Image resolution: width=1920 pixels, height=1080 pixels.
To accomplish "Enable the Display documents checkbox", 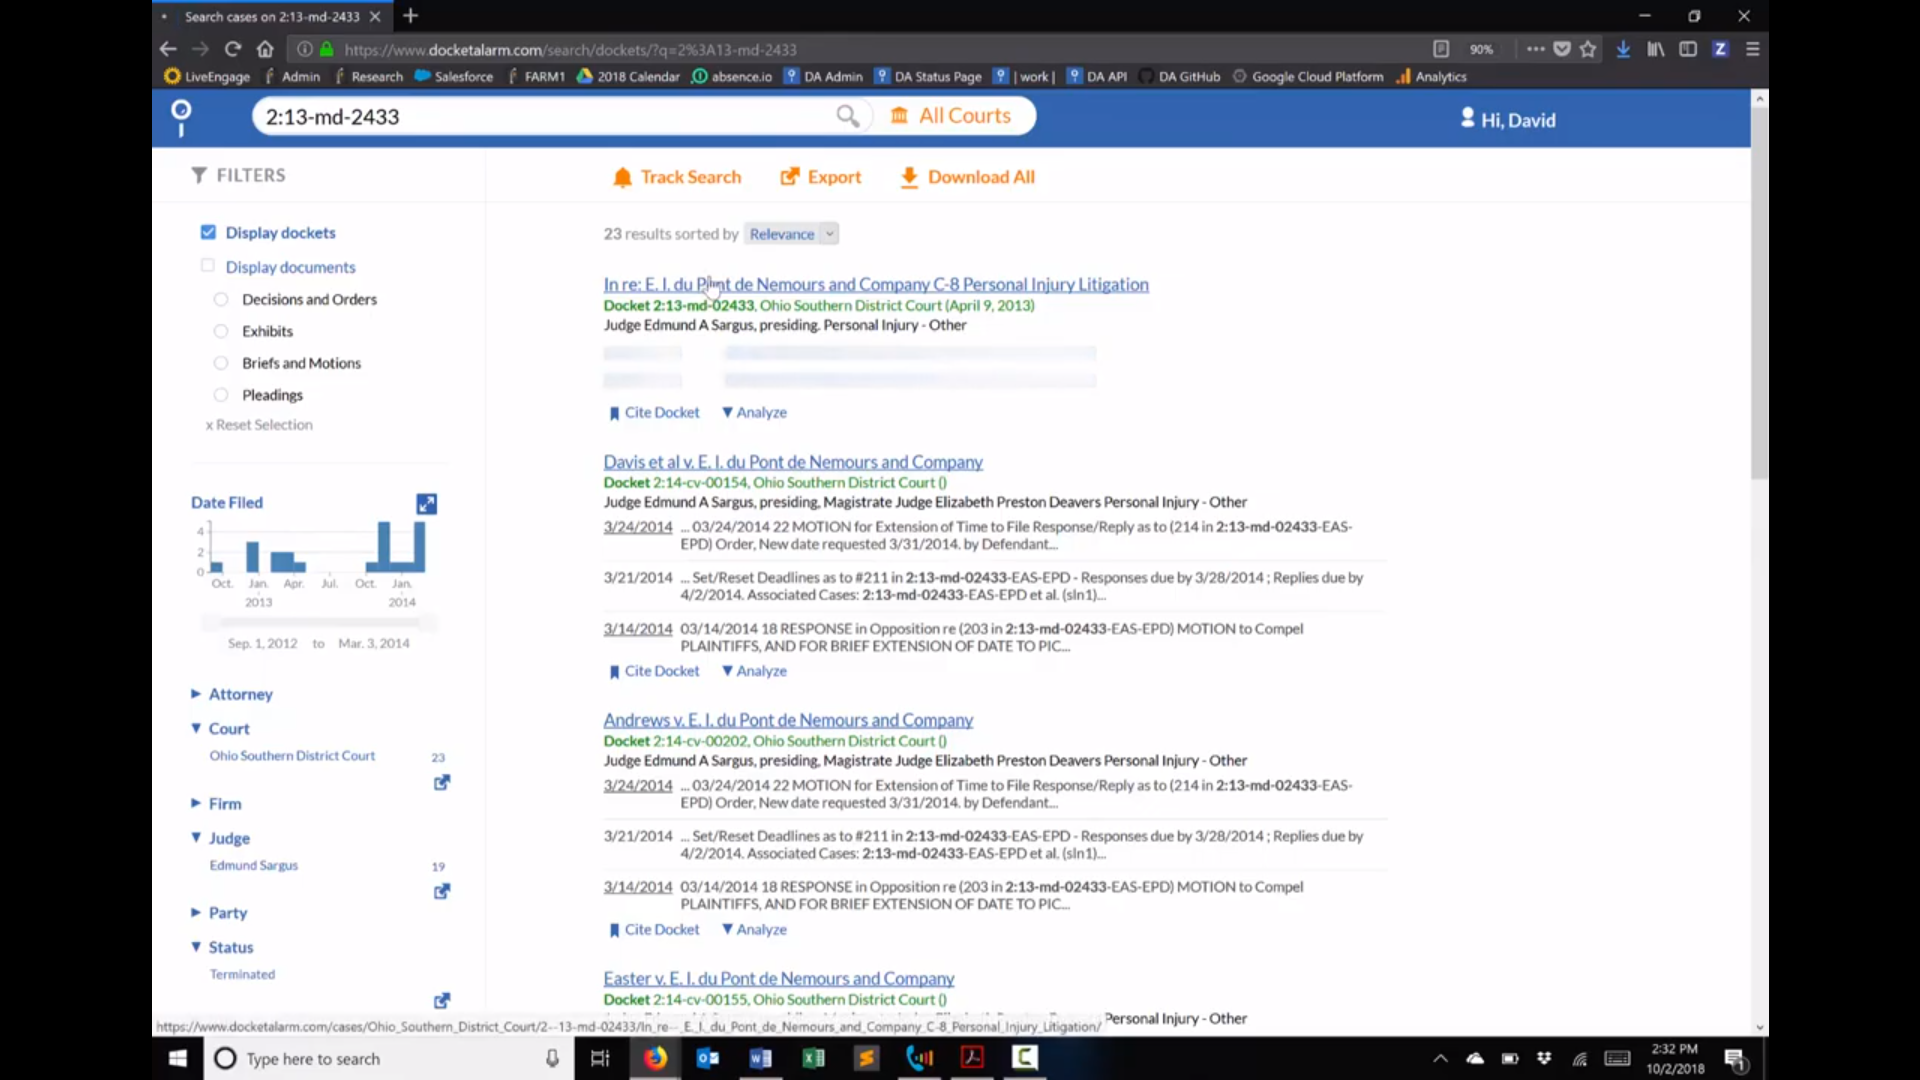I will pyautogui.click(x=208, y=266).
